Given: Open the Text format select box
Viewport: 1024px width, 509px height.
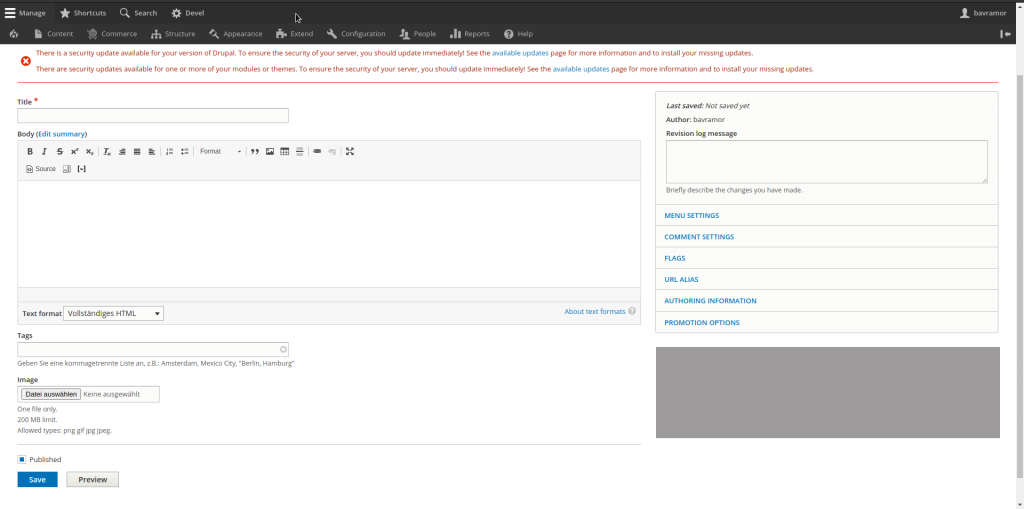Looking at the screenshot, I should click(x=113, y=313).
